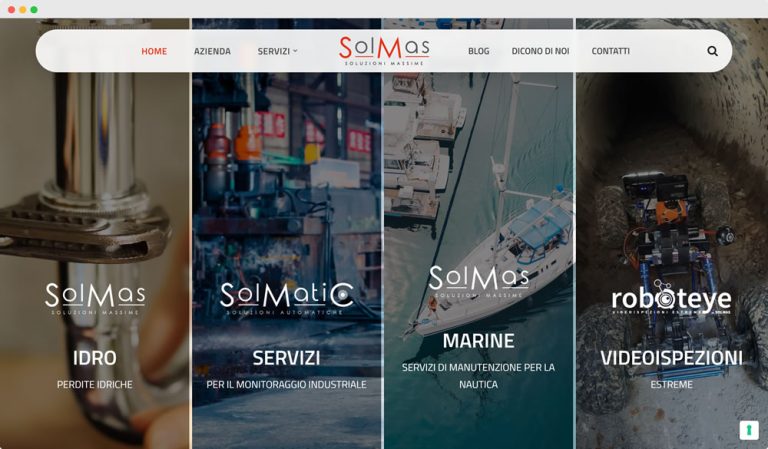Click the green macOS maximize window dot
768x449 pixels.
click(34, 9)
